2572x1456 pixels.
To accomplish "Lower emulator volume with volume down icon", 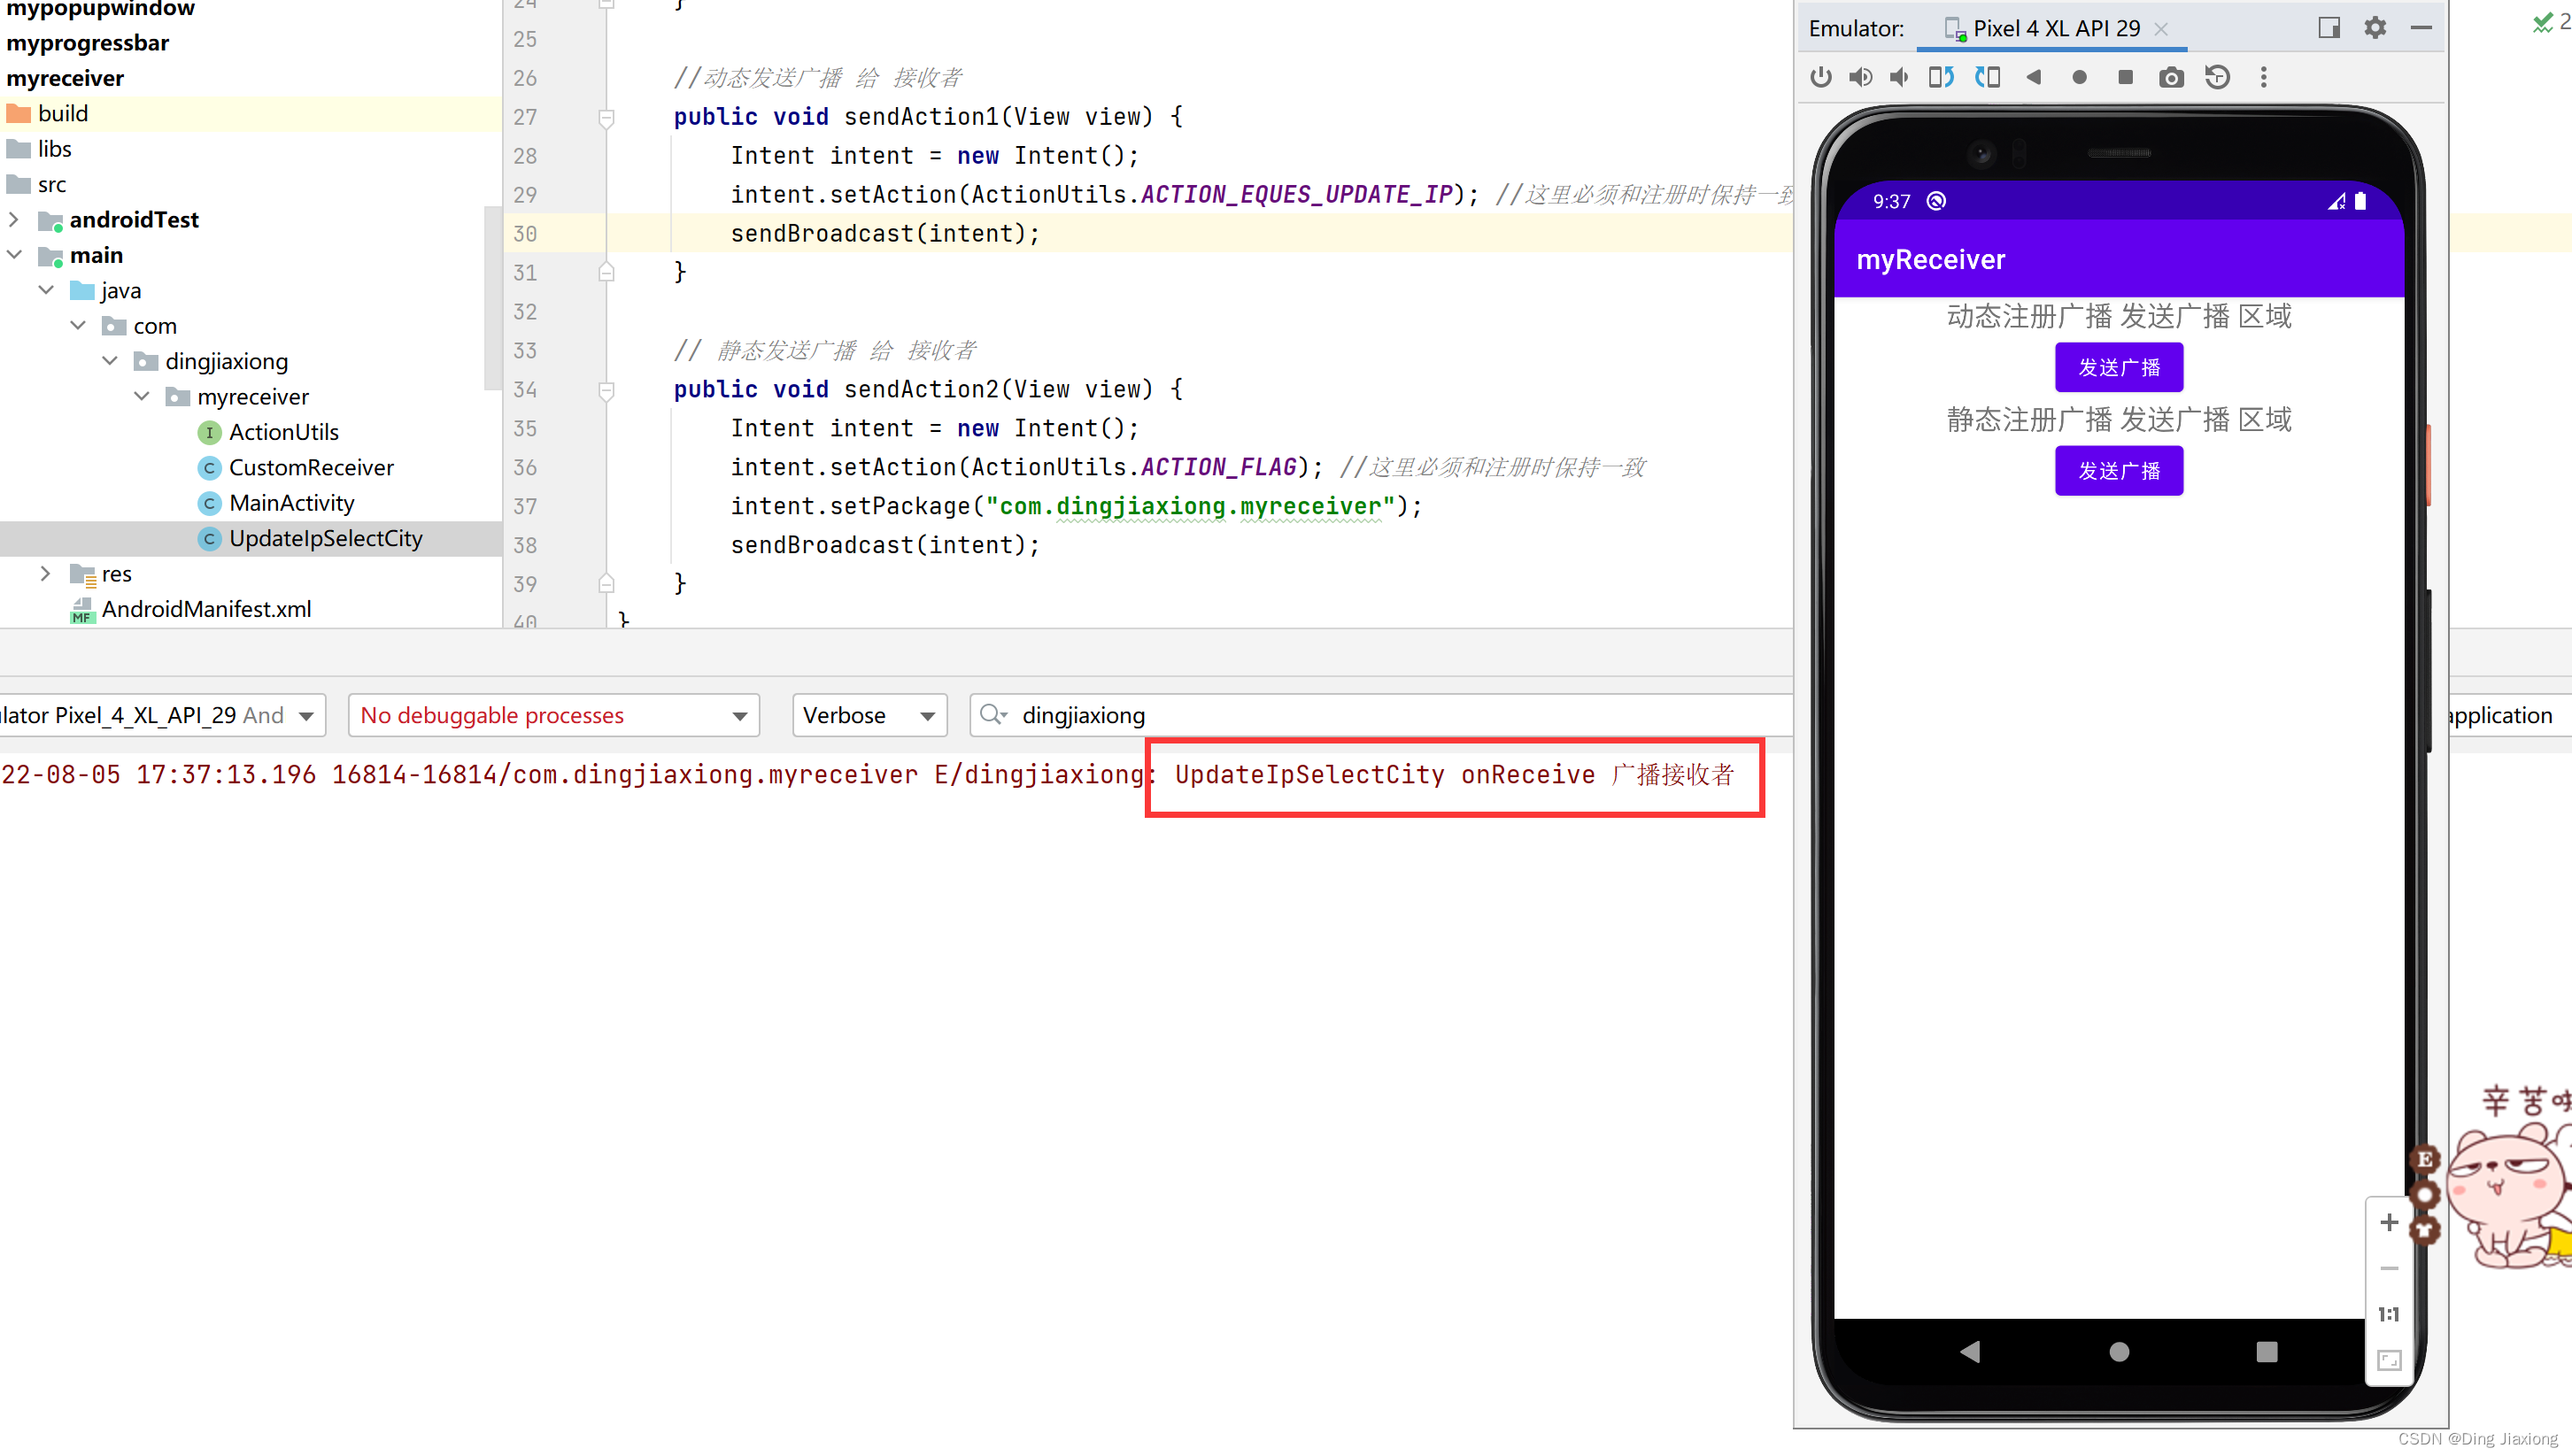I will (x=1899, y=77).
